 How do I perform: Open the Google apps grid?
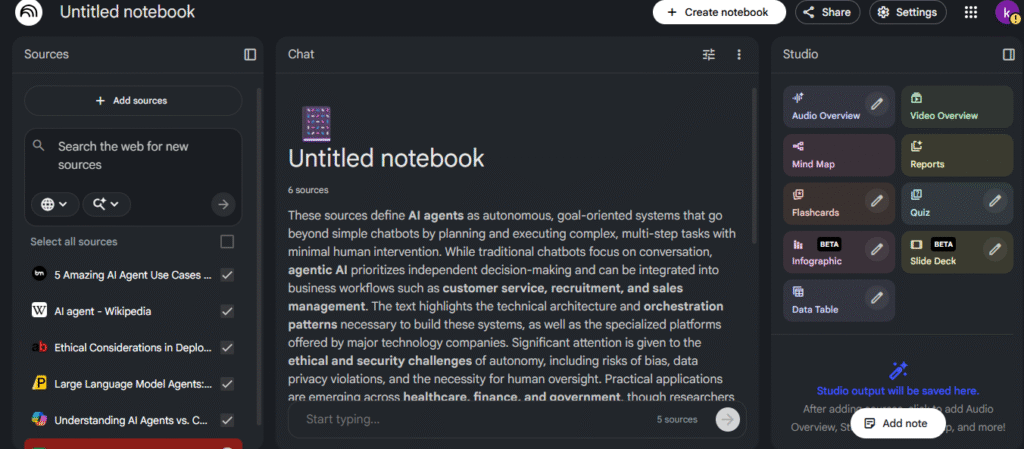point(970,12)
